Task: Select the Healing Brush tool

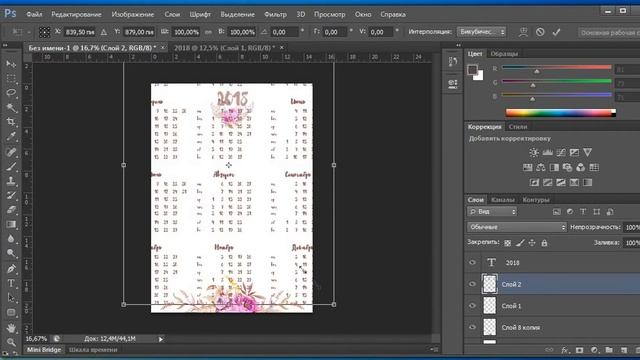Action: (11, 152)
